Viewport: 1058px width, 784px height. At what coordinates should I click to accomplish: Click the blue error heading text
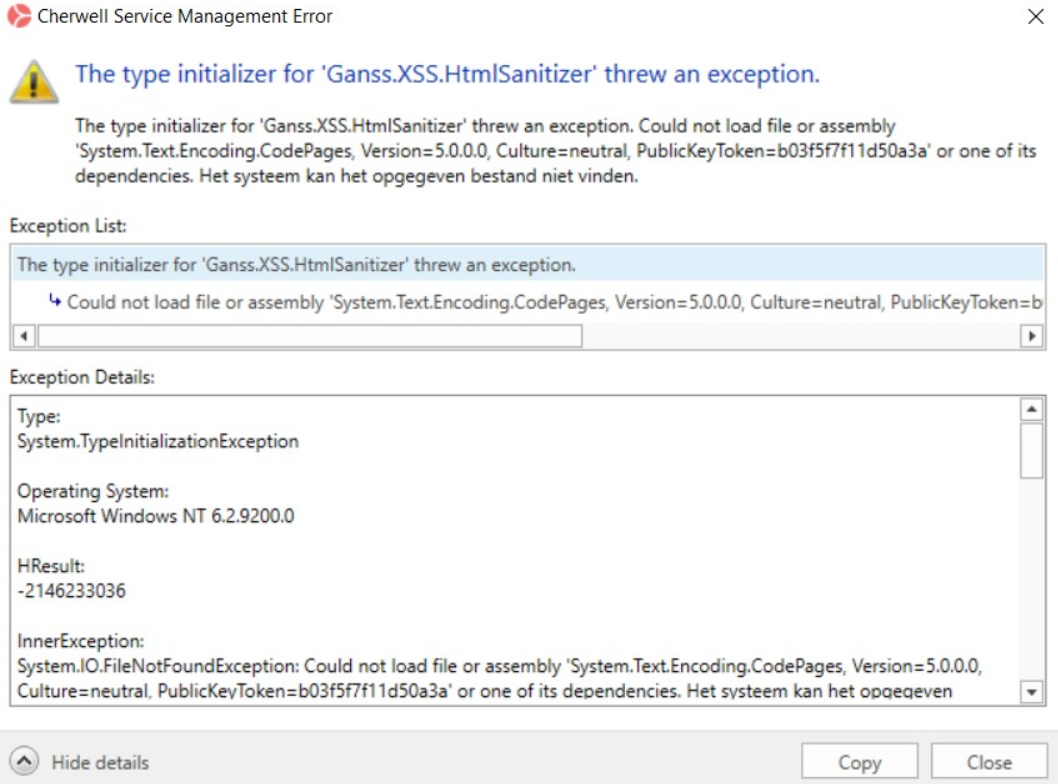(x=447, y=74)
